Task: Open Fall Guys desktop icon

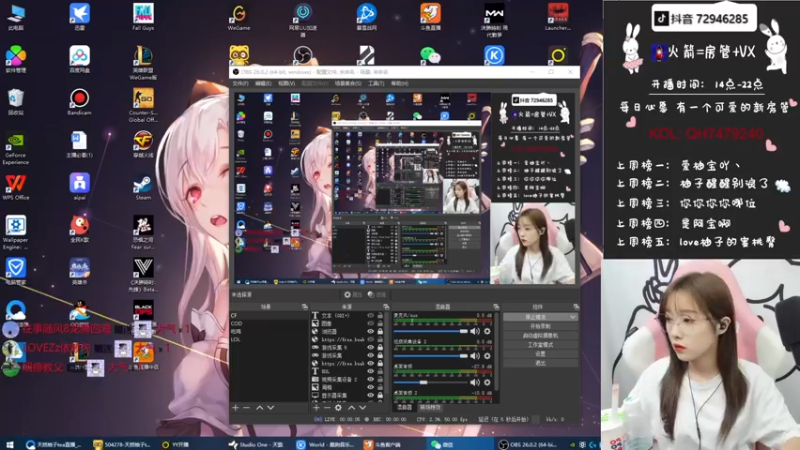Action: point(143,17)
